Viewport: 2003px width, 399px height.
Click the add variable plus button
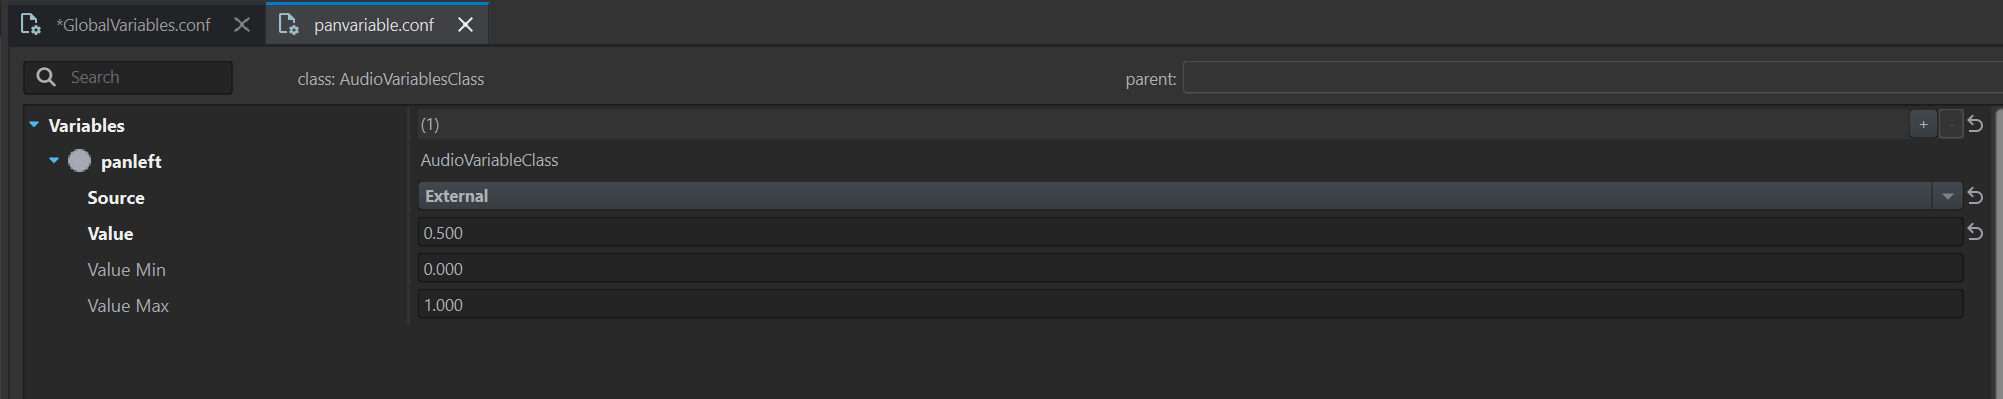click(1923, 125)
